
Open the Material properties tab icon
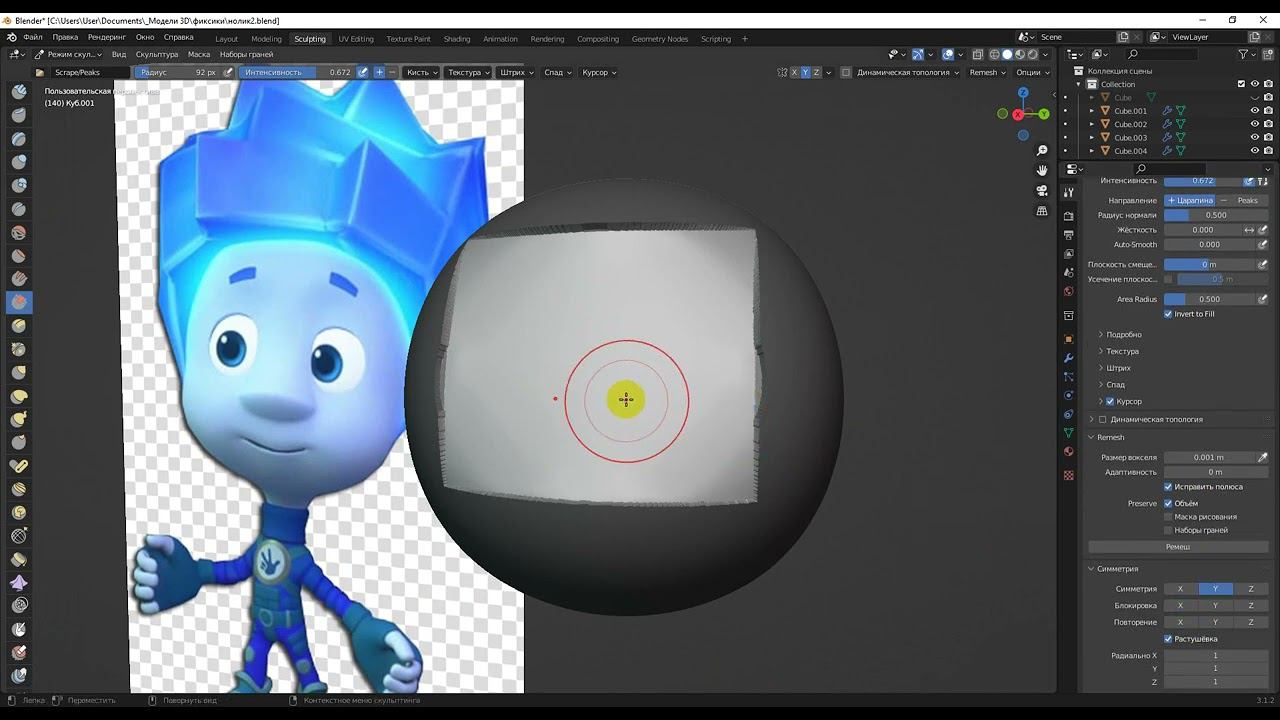click(1069, 452)
